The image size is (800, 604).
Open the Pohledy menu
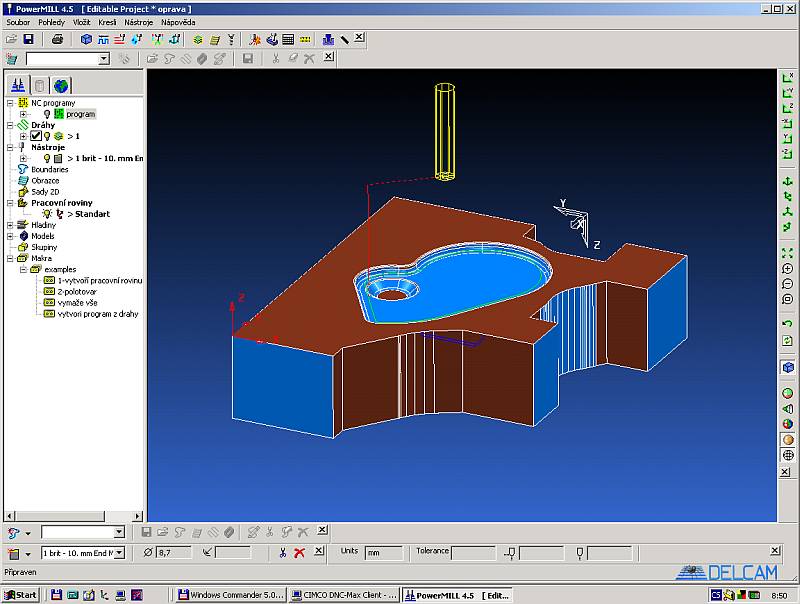pyautogui.click(x=52, y=22)
